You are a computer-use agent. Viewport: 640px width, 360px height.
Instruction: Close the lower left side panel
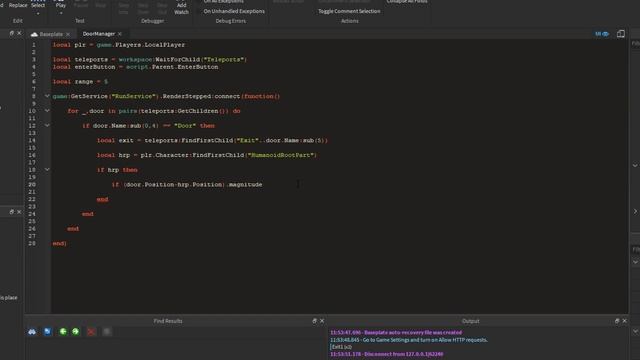coord(19,212)
